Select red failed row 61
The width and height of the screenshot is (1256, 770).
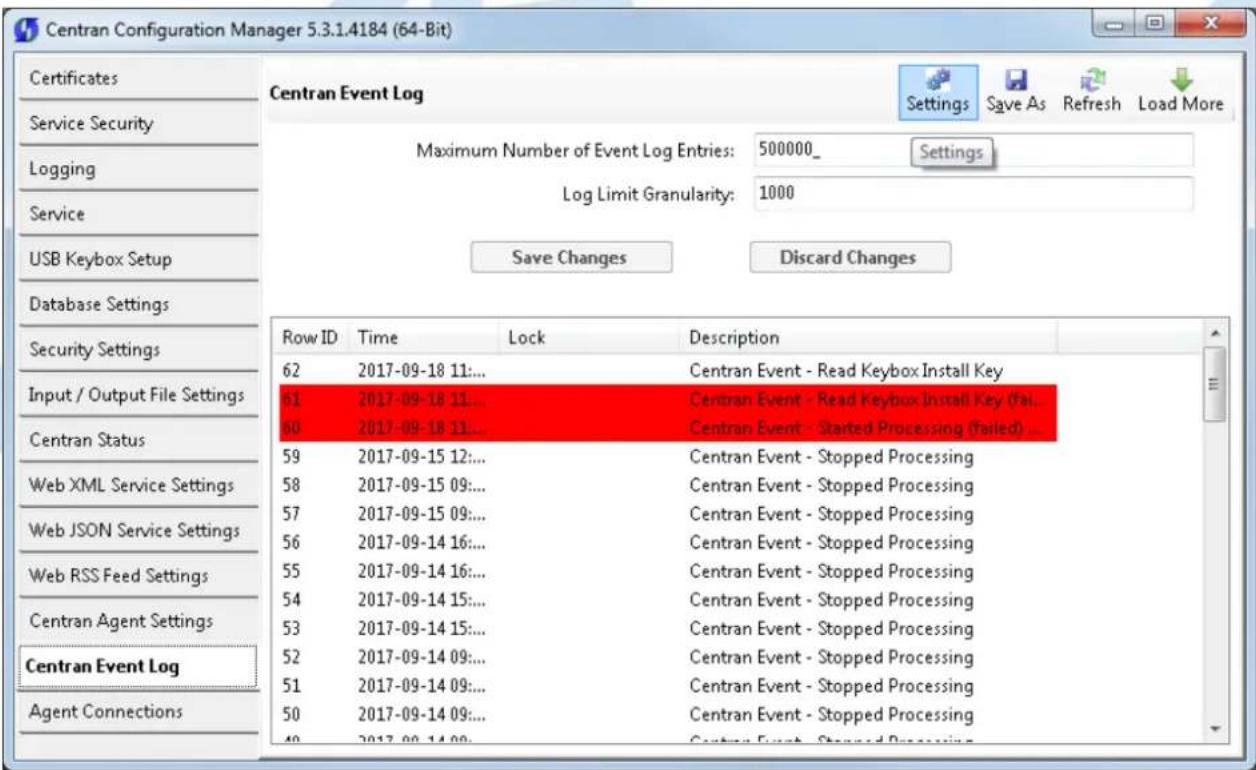pos(665,400)
